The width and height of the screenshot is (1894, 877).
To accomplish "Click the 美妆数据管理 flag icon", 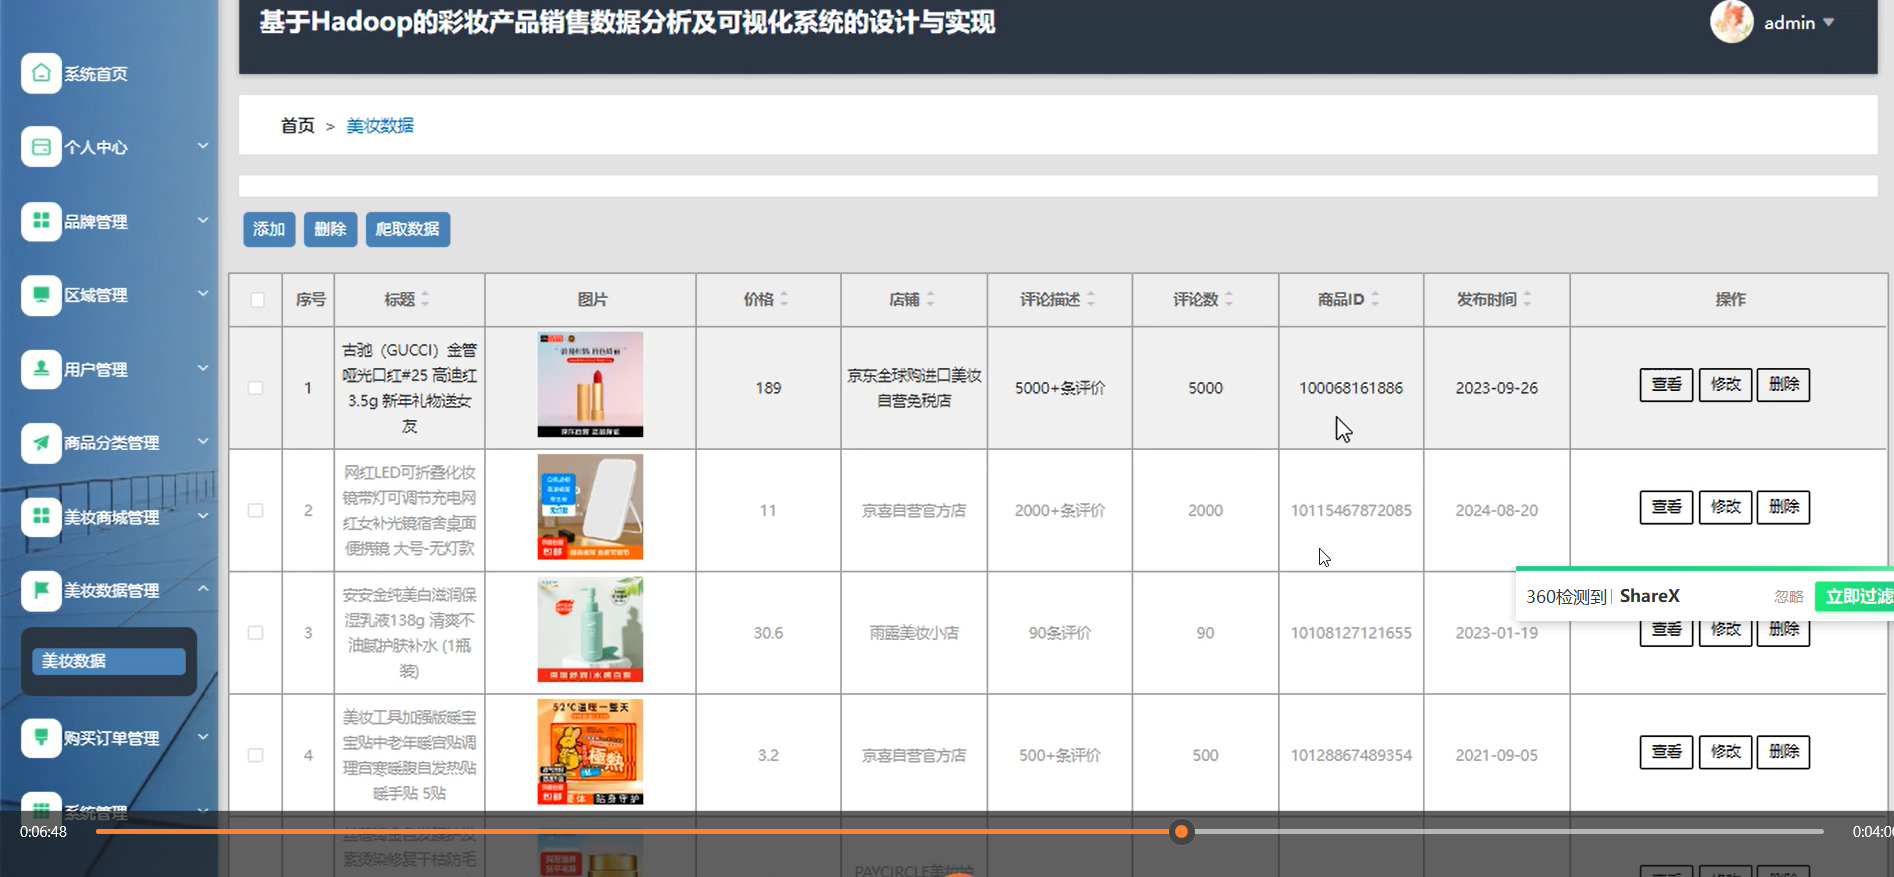I will [x=41, y=590].
